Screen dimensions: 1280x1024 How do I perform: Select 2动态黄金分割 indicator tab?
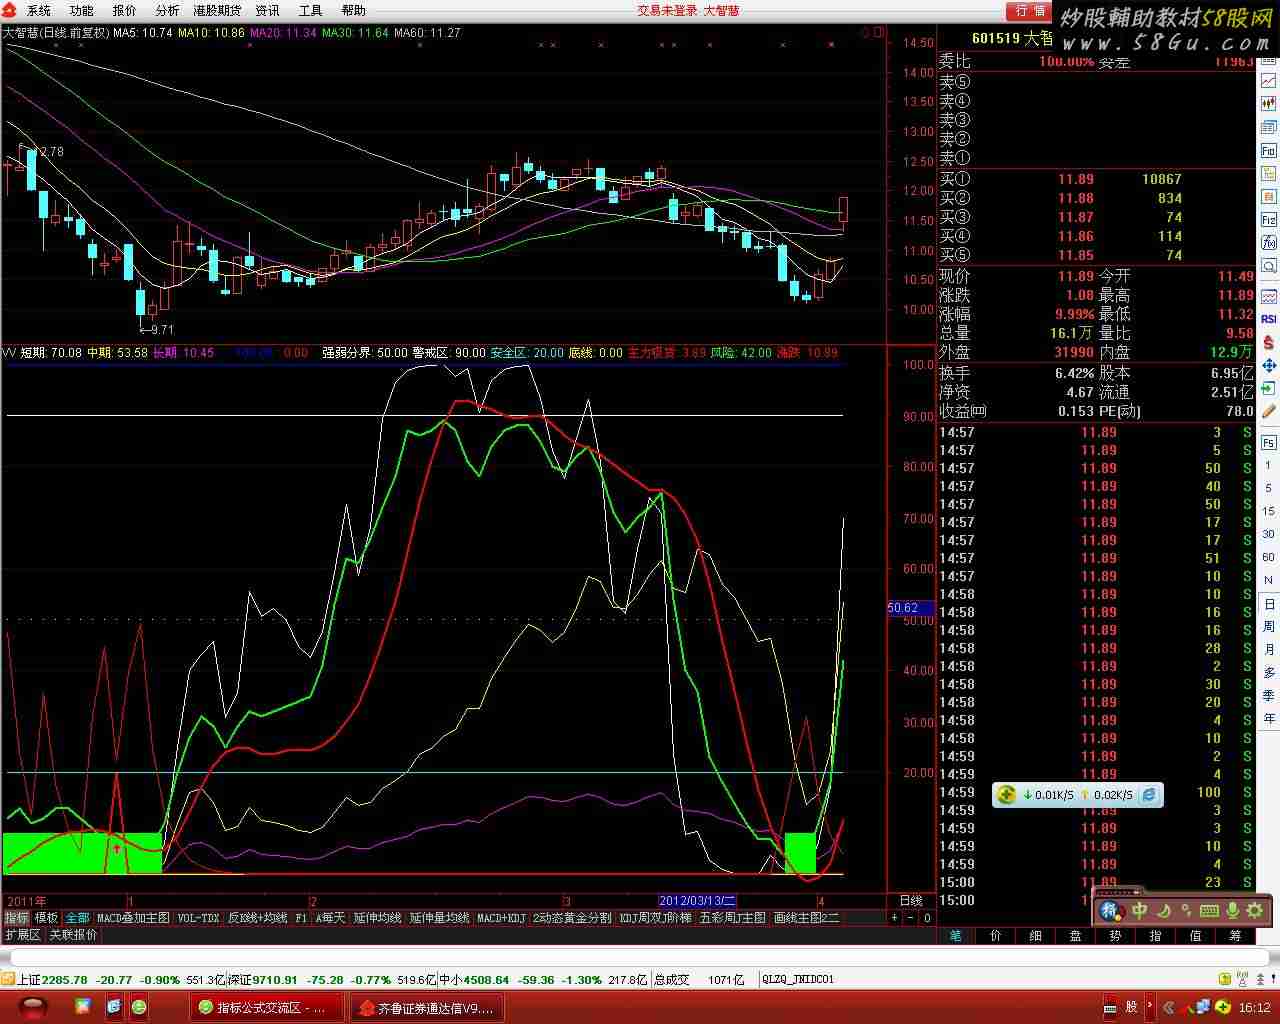pos(572,917)
